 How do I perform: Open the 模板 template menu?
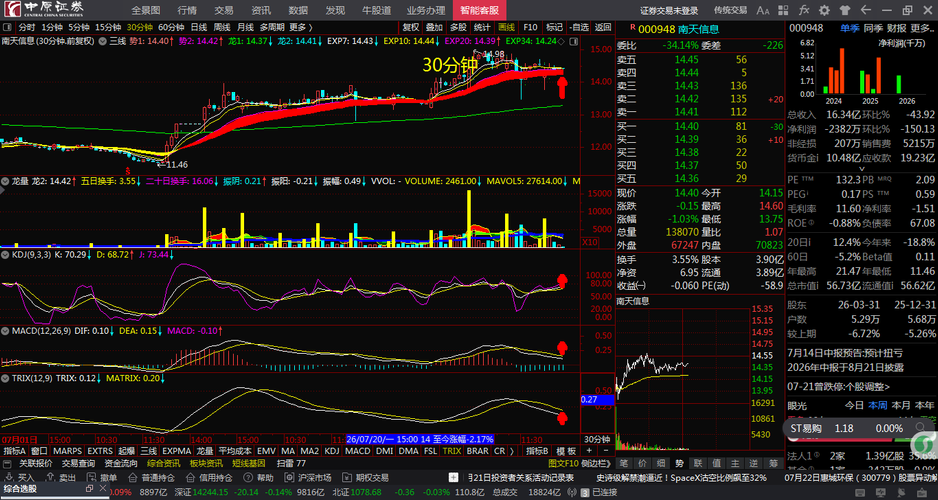[566, 450]
